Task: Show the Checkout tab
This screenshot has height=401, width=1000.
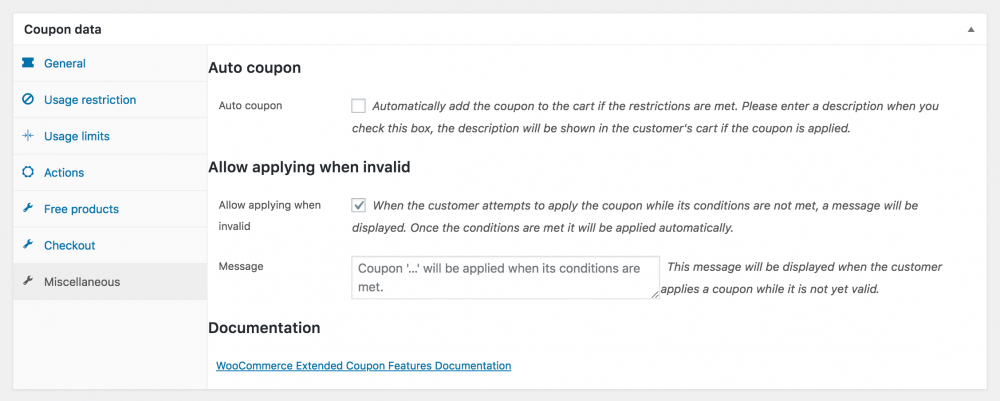Action: [69, 245]
